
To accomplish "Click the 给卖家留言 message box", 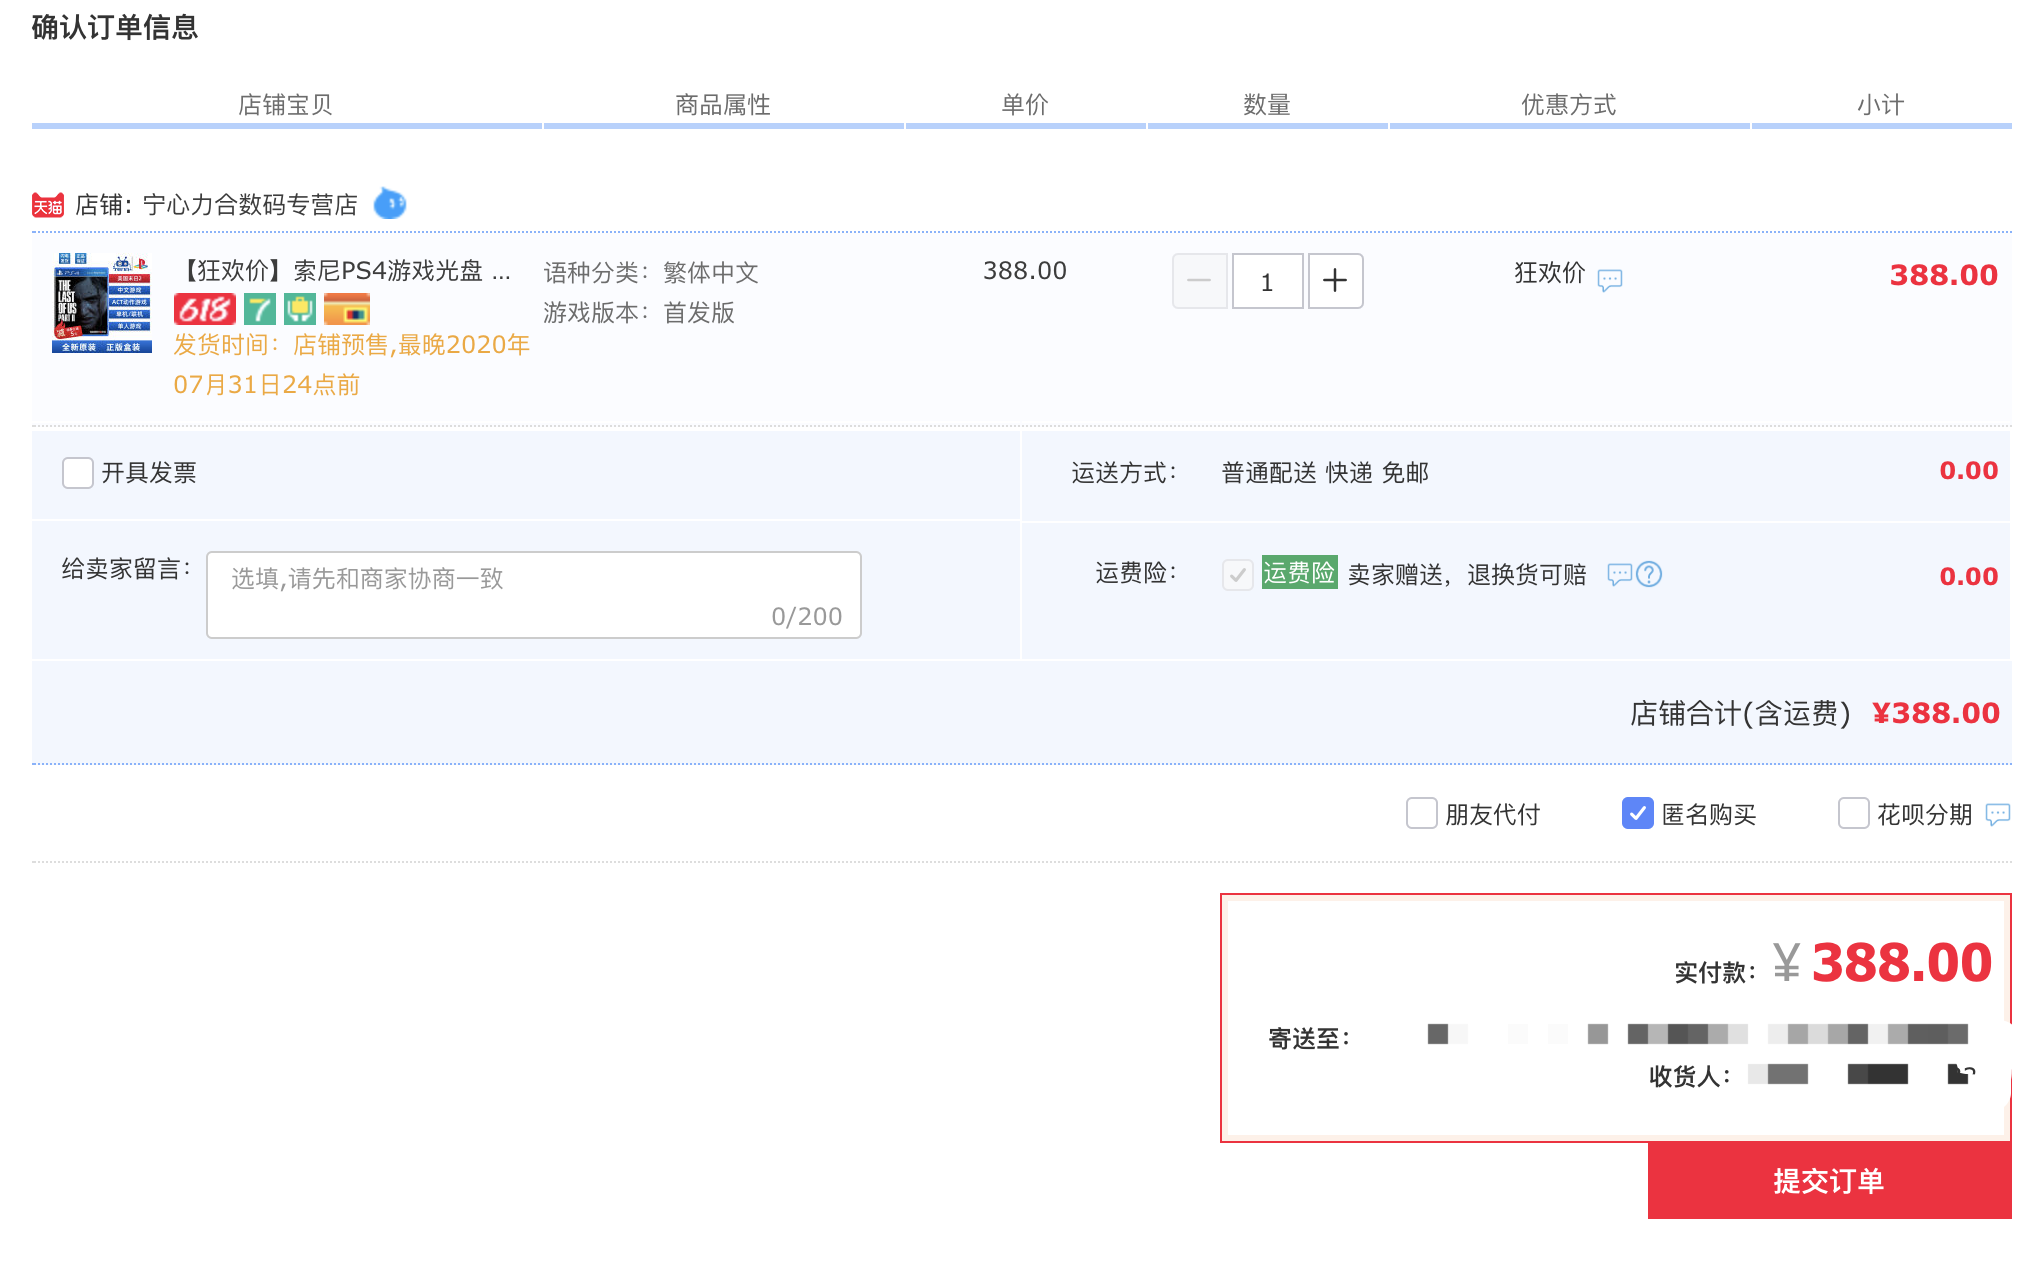I will [x=534, y=595].
